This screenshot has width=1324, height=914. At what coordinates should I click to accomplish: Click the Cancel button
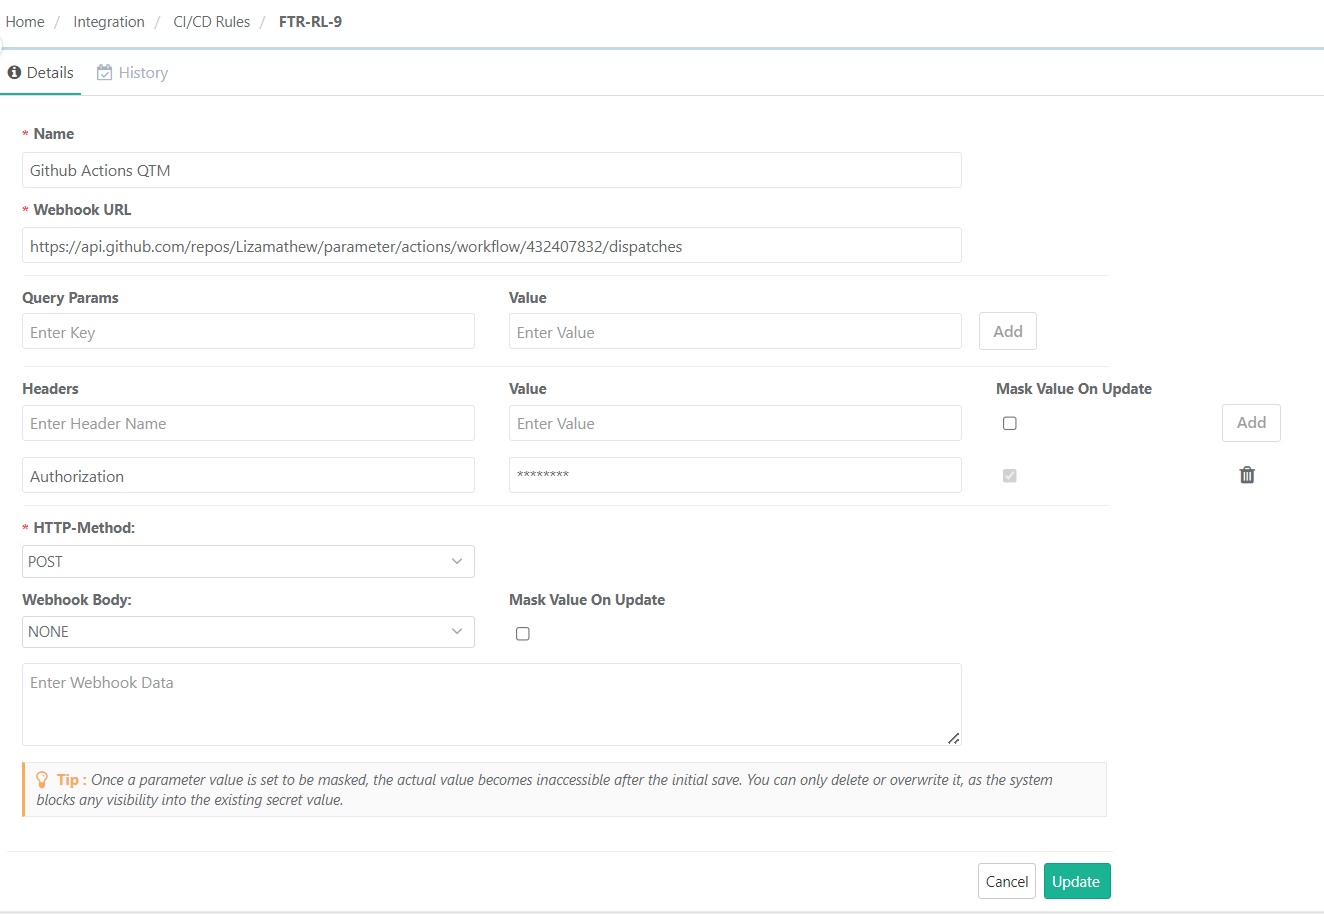click(x=1006, y=881)
